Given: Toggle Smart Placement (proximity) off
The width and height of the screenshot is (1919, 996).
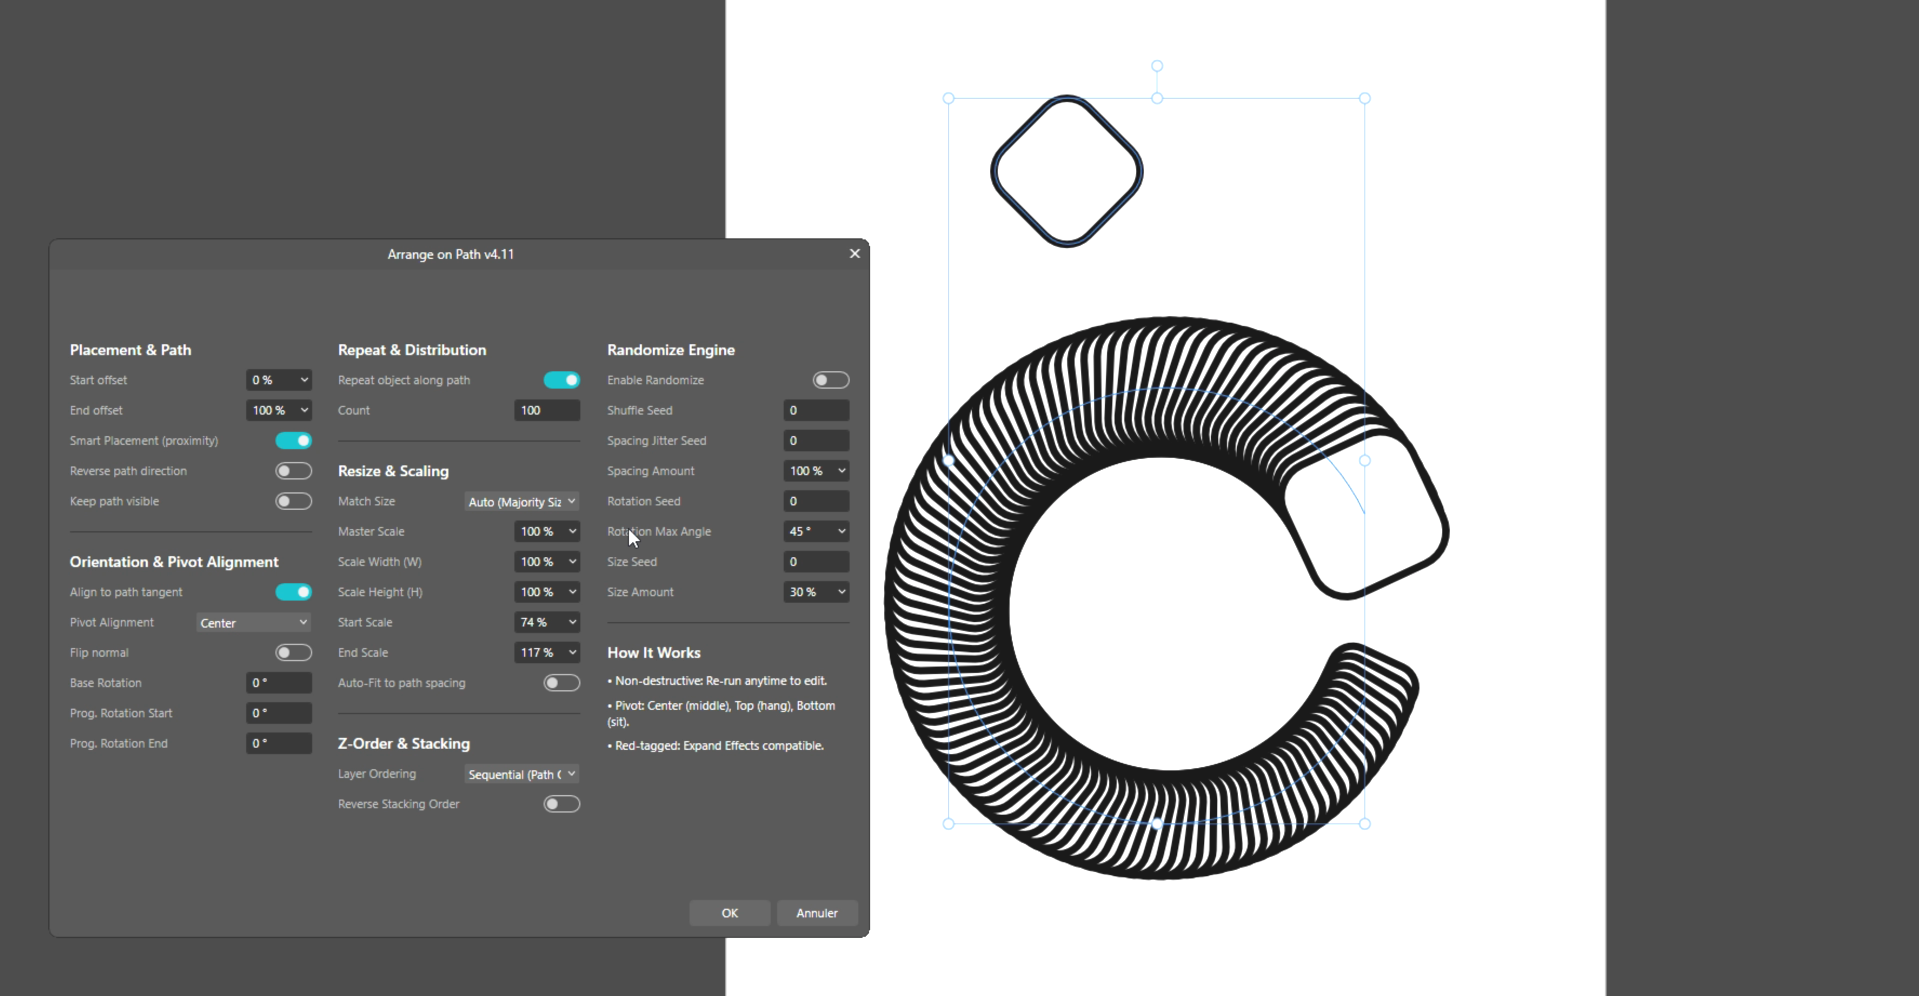Looking at the screenshot, I should (294, 441).
